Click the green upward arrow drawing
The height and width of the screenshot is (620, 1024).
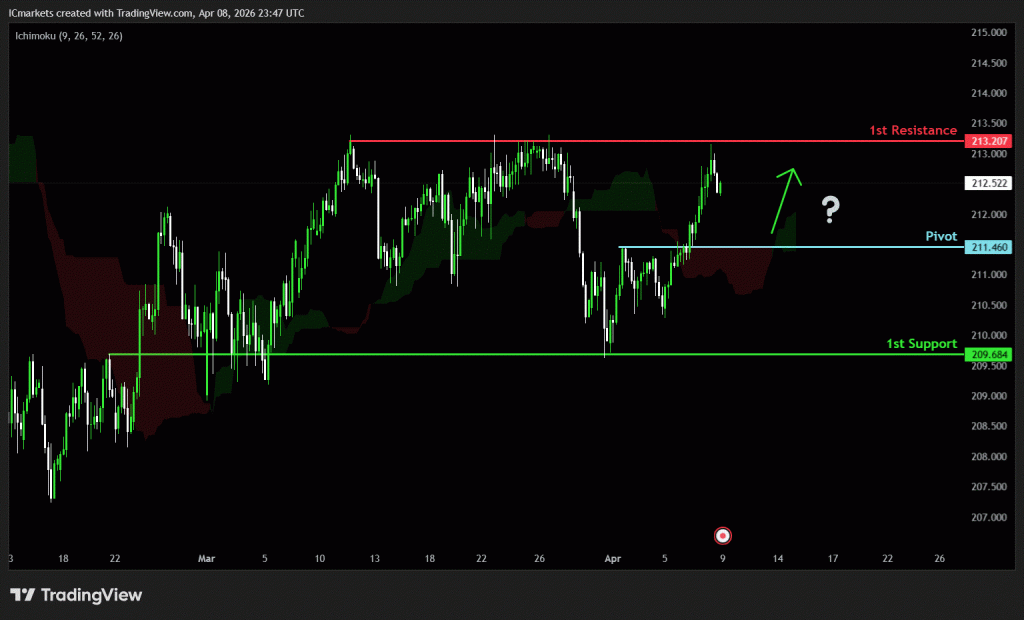tap(785, 200)
